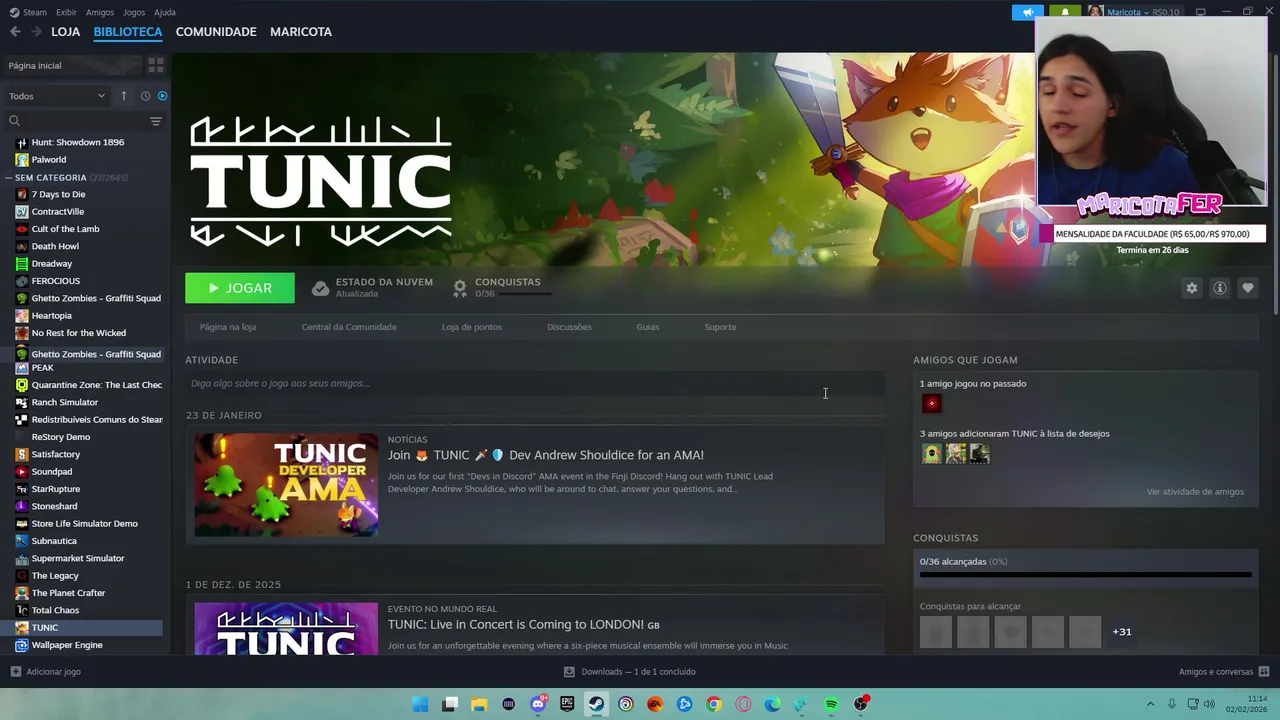Open Discord from the taskbar
This screenshot has width=1280, height=720.
click(x=538, y=704)
